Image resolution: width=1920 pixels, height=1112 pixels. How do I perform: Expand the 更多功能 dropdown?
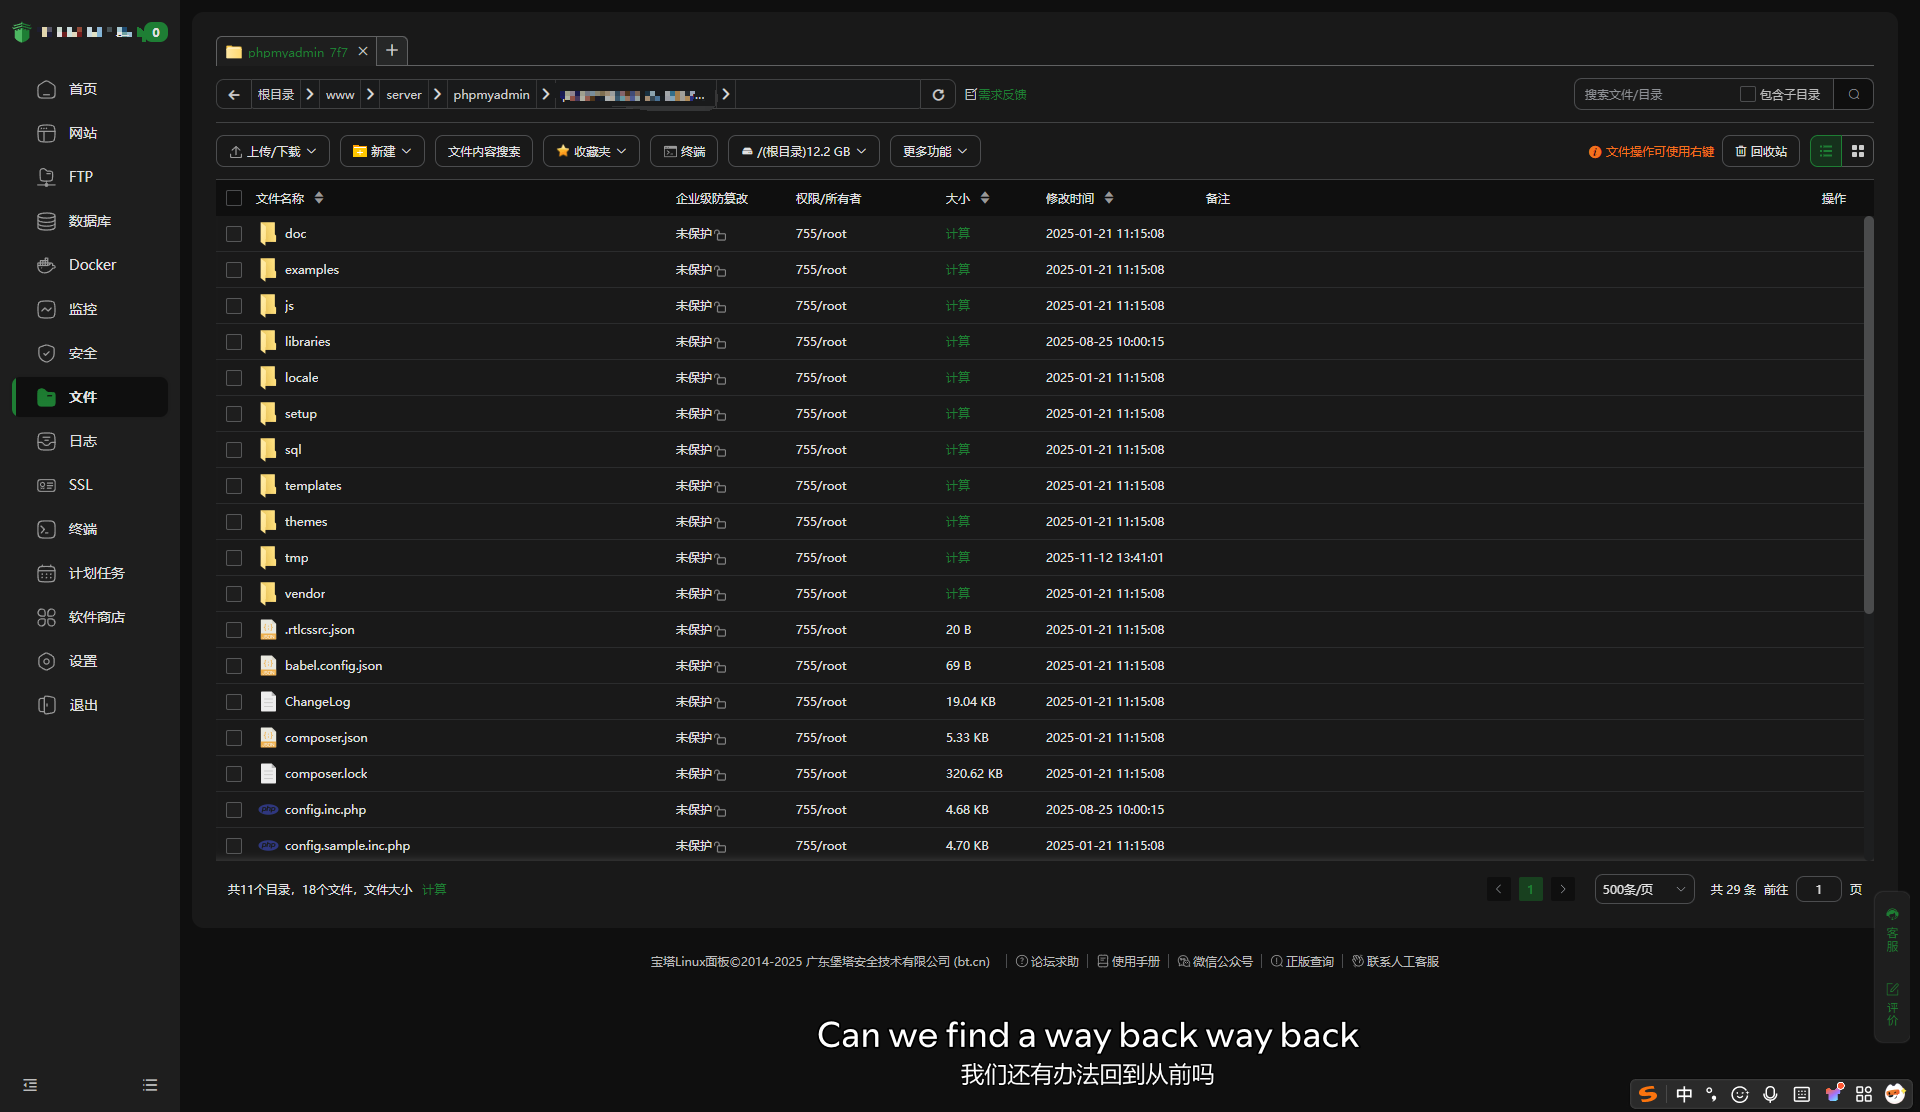[934, 151]
